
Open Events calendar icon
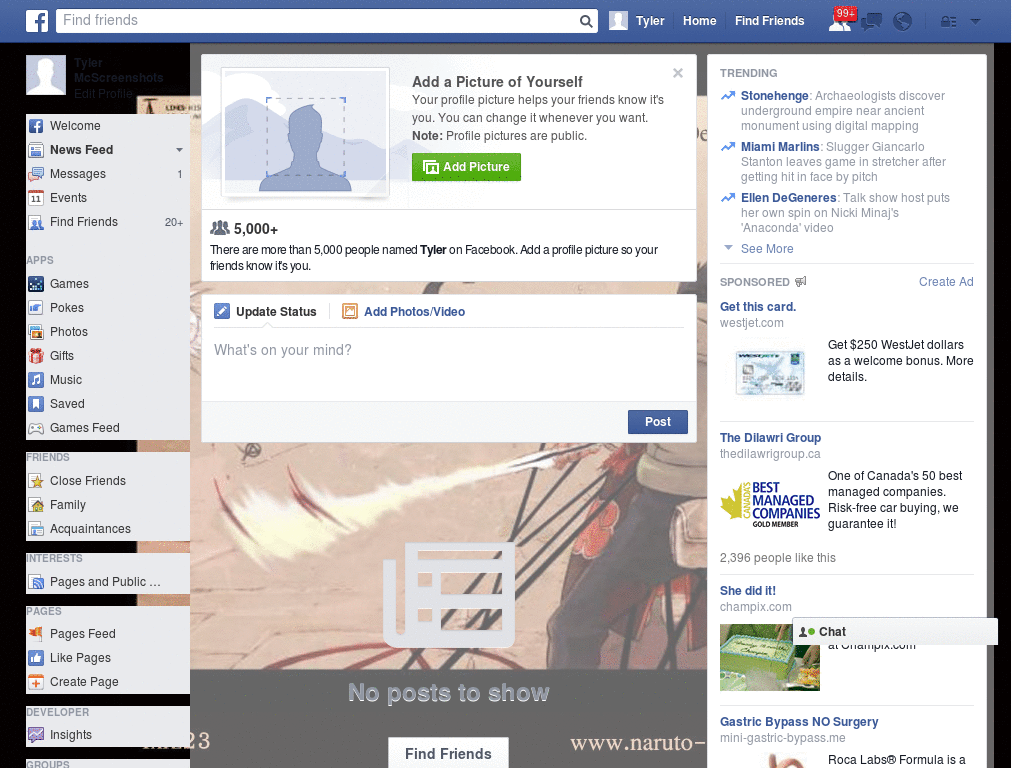coord(36,199)
